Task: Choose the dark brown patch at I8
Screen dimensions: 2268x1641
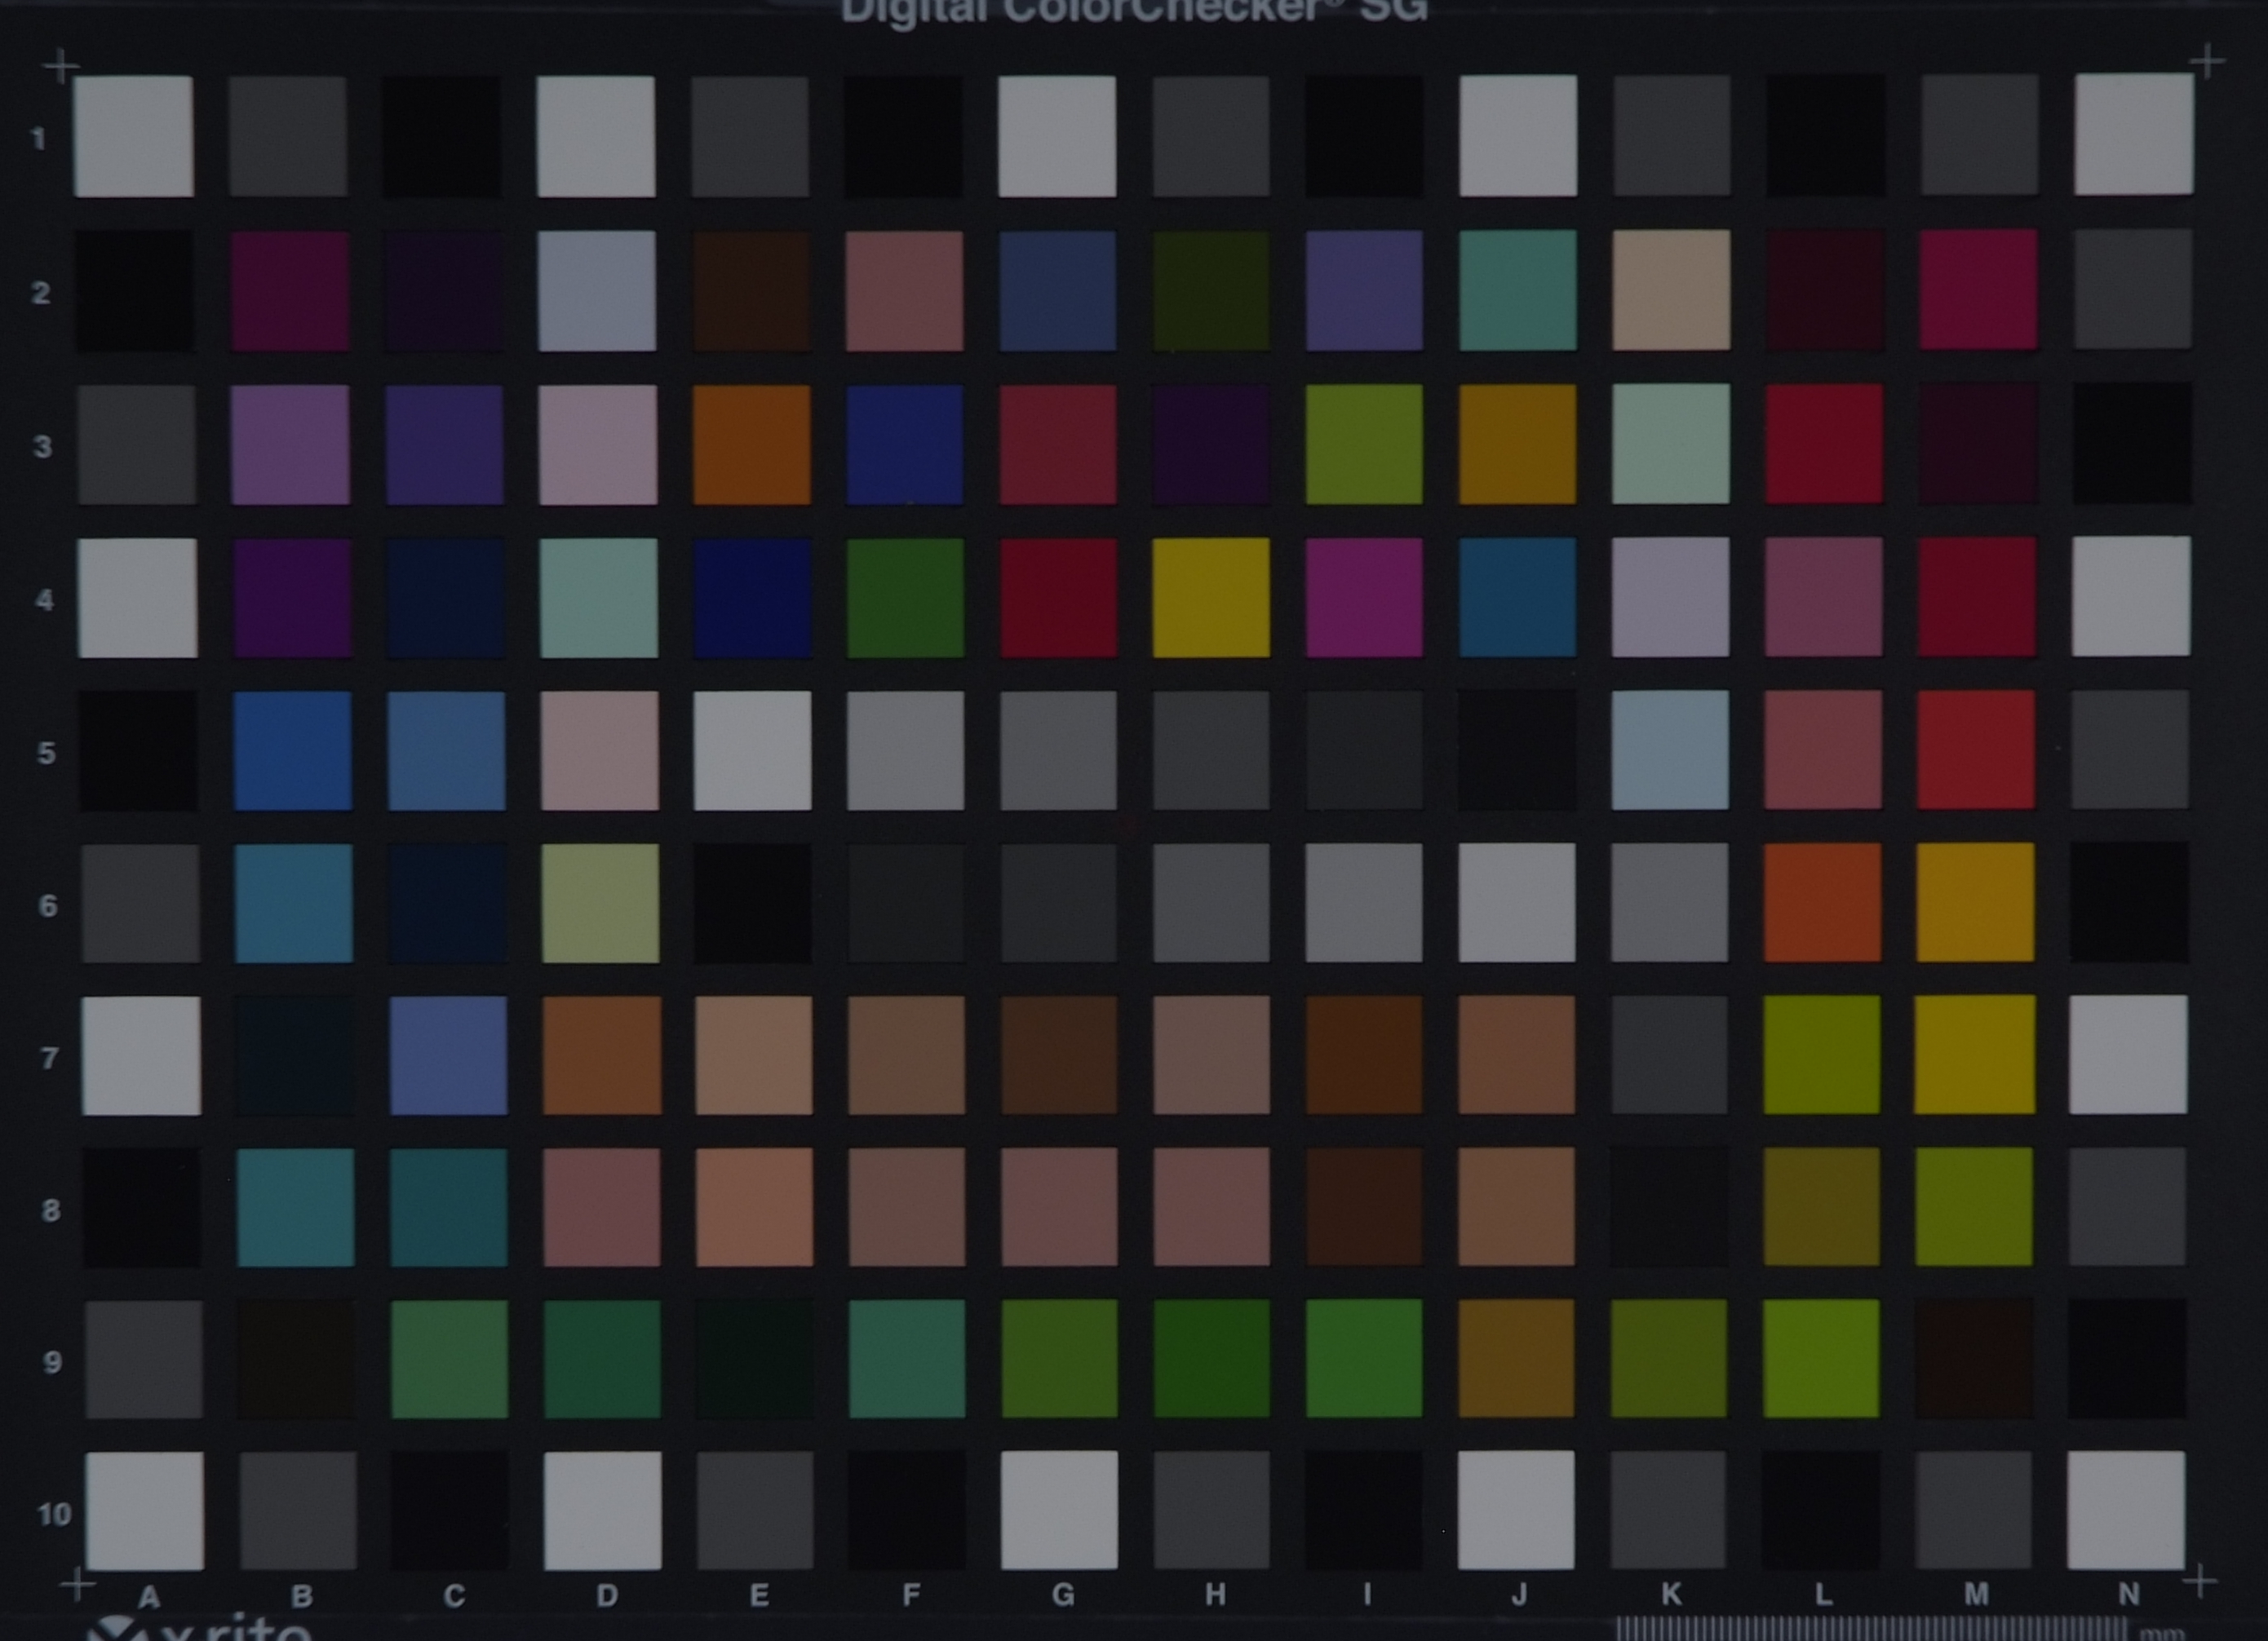Action: [x=1364, y=1207]
